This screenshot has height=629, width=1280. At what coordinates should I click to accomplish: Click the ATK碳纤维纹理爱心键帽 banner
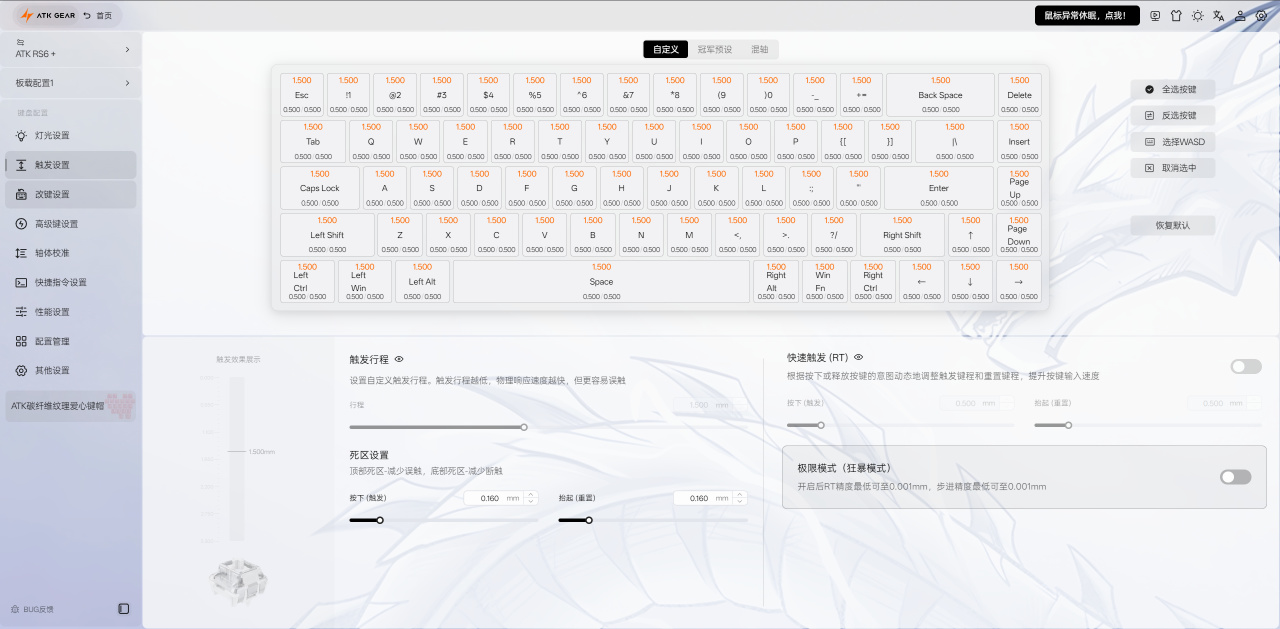click(x=71, y=406)
